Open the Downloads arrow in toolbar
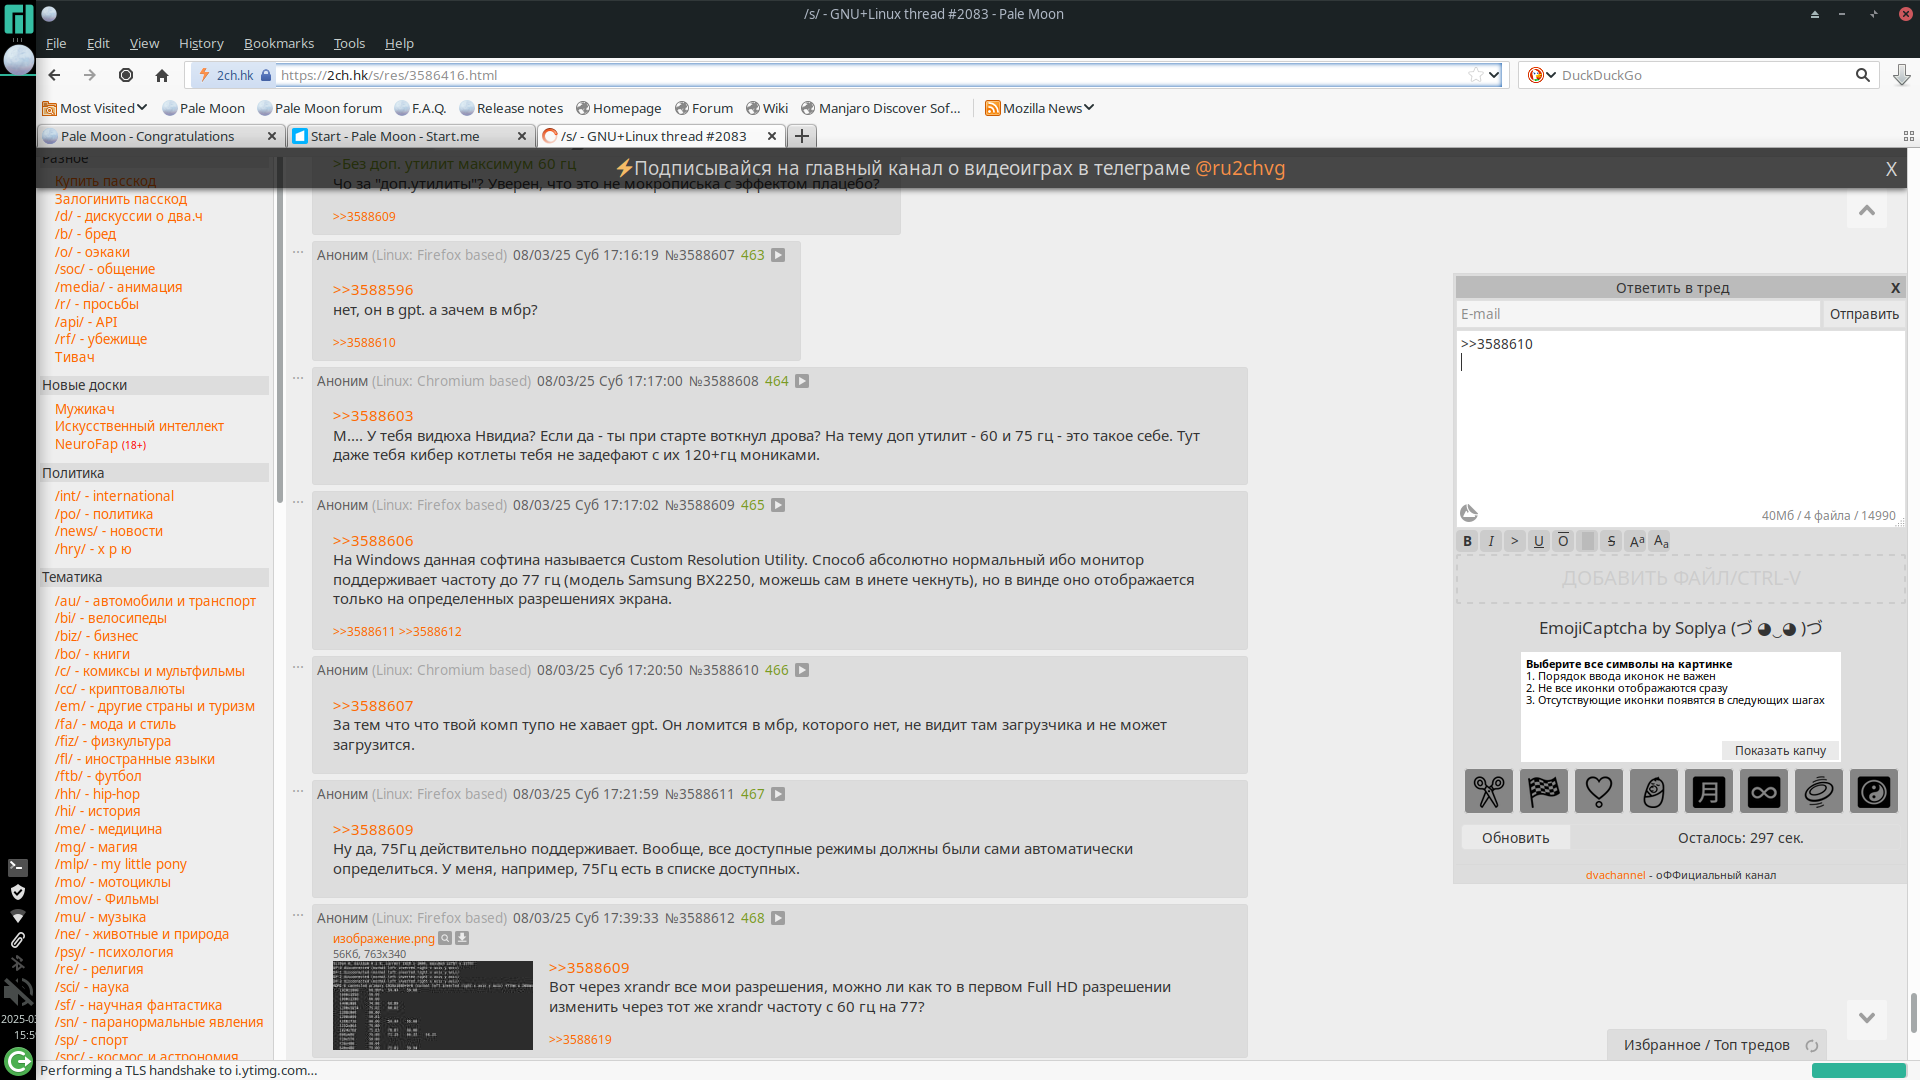This screenshot has height=1080, width=1920. 1901,75
